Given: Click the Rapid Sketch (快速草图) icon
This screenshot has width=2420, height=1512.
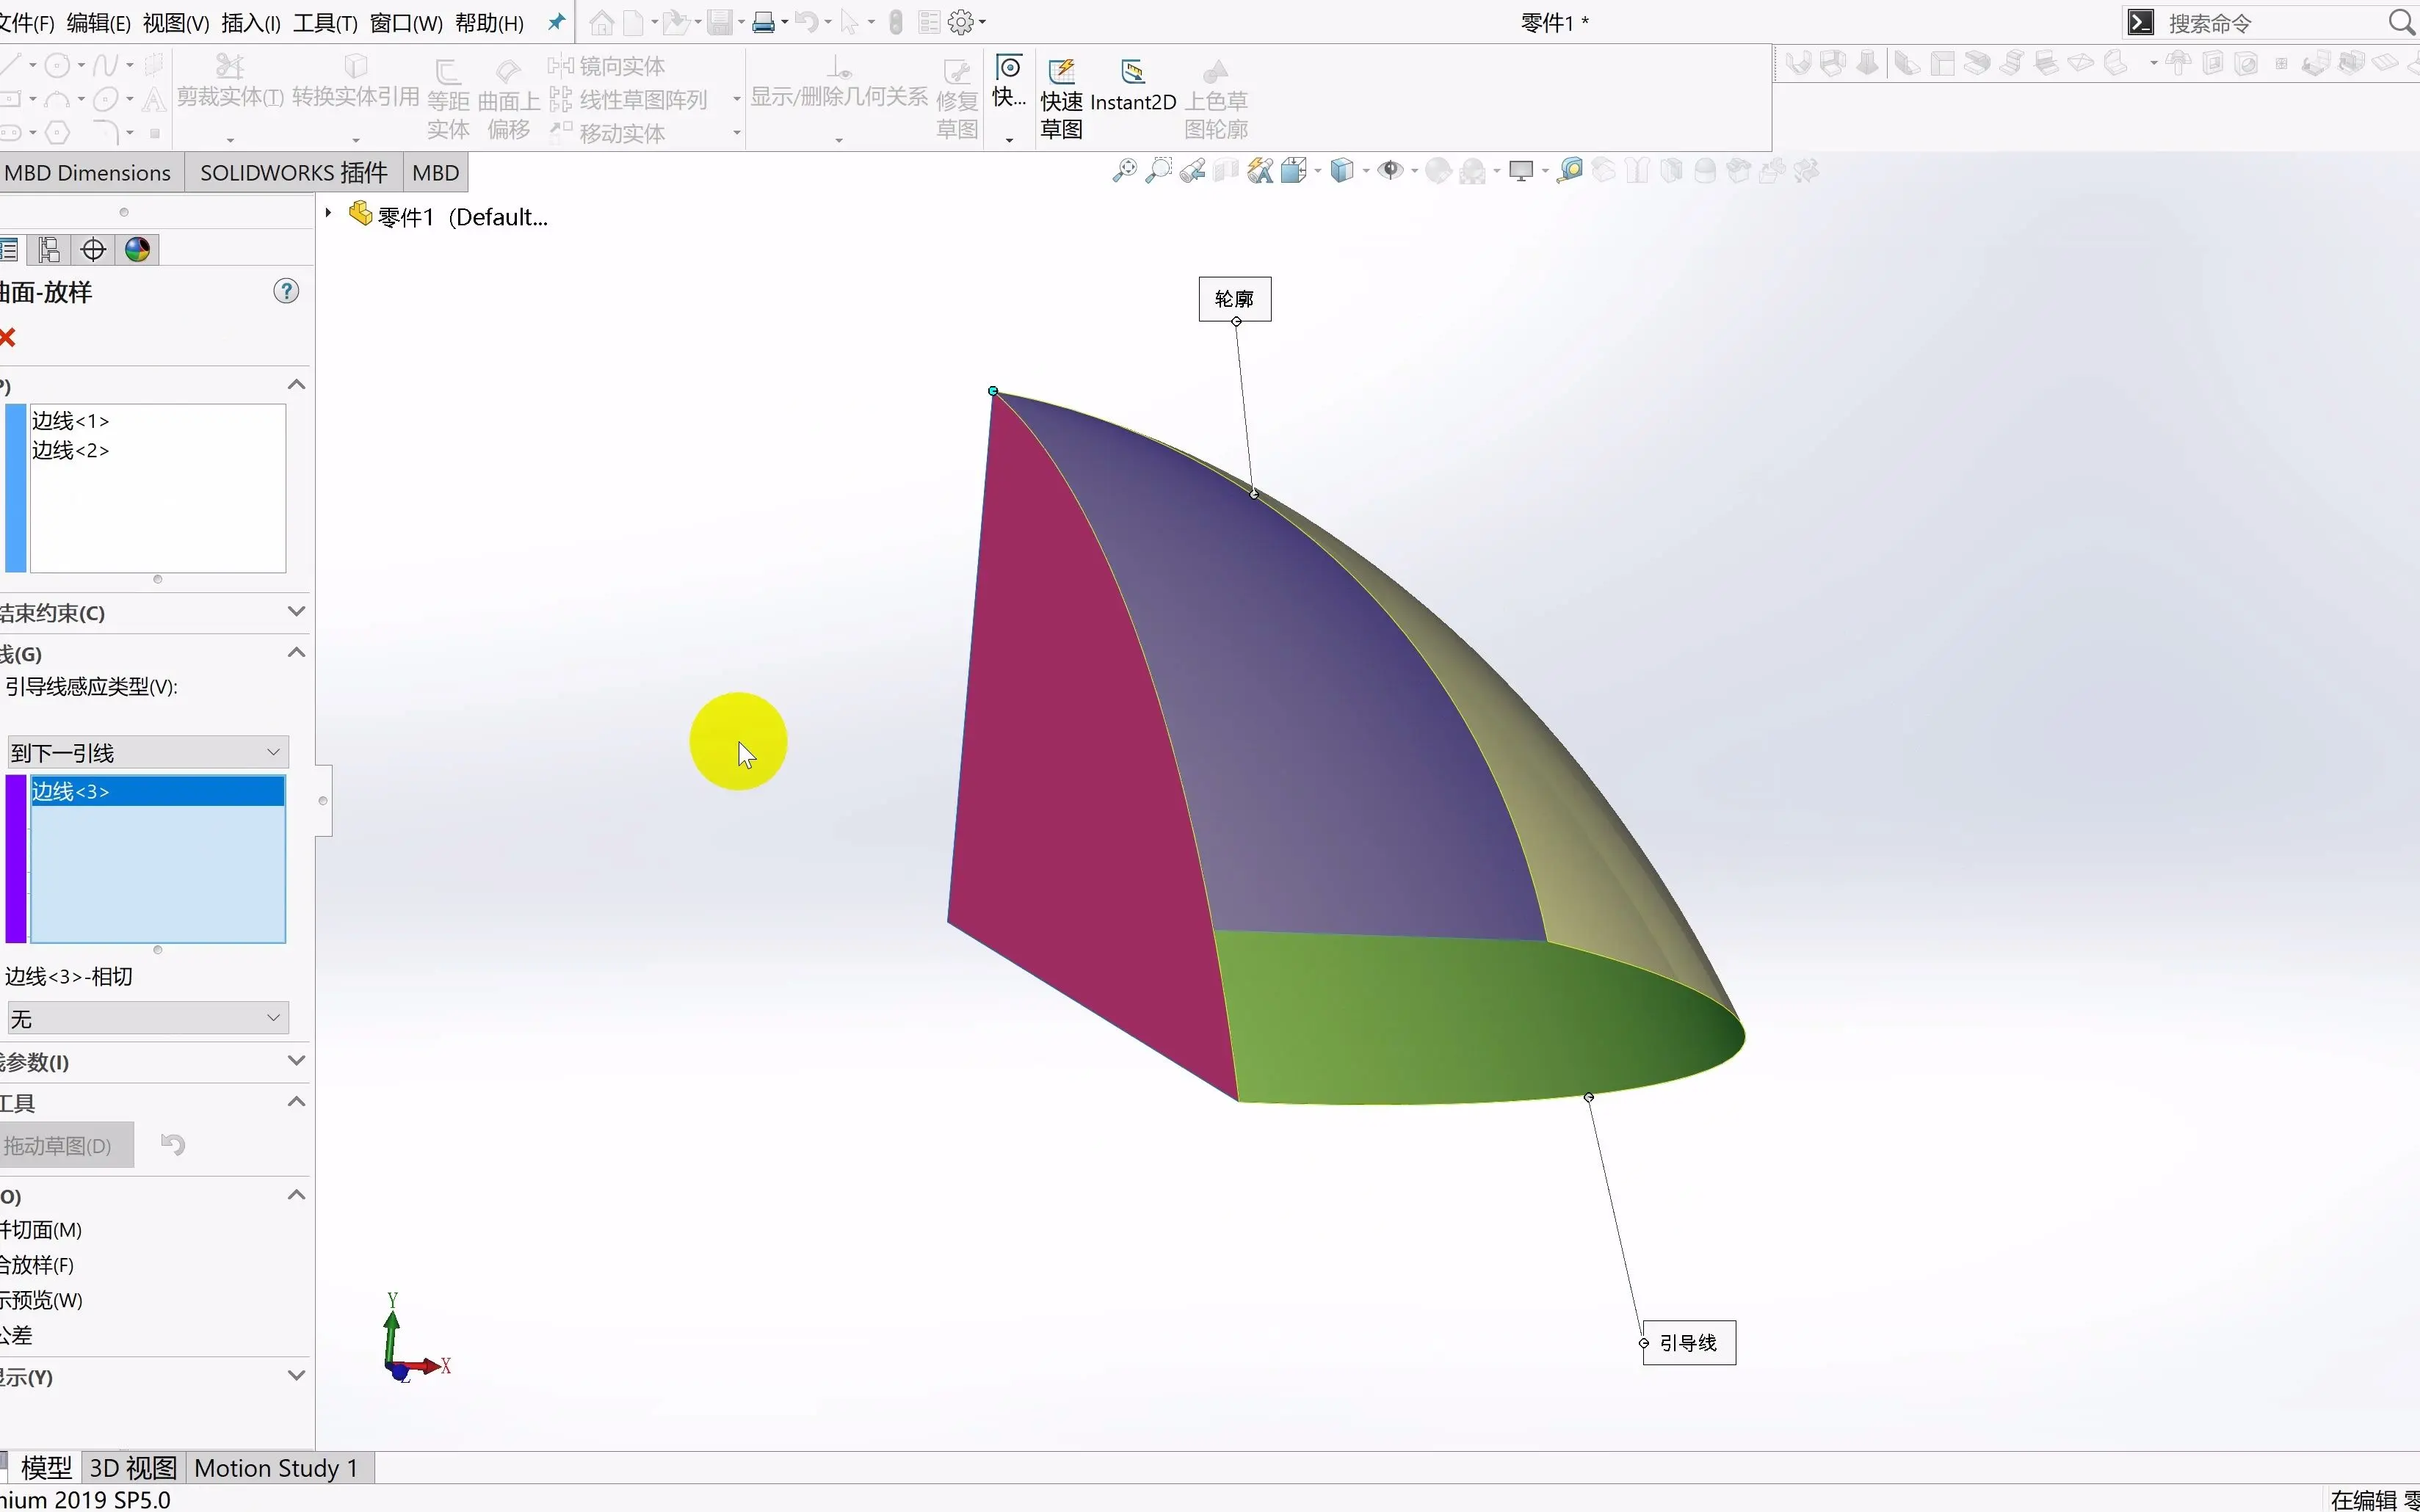Looking at the screenshot, I should [1061, 97].
